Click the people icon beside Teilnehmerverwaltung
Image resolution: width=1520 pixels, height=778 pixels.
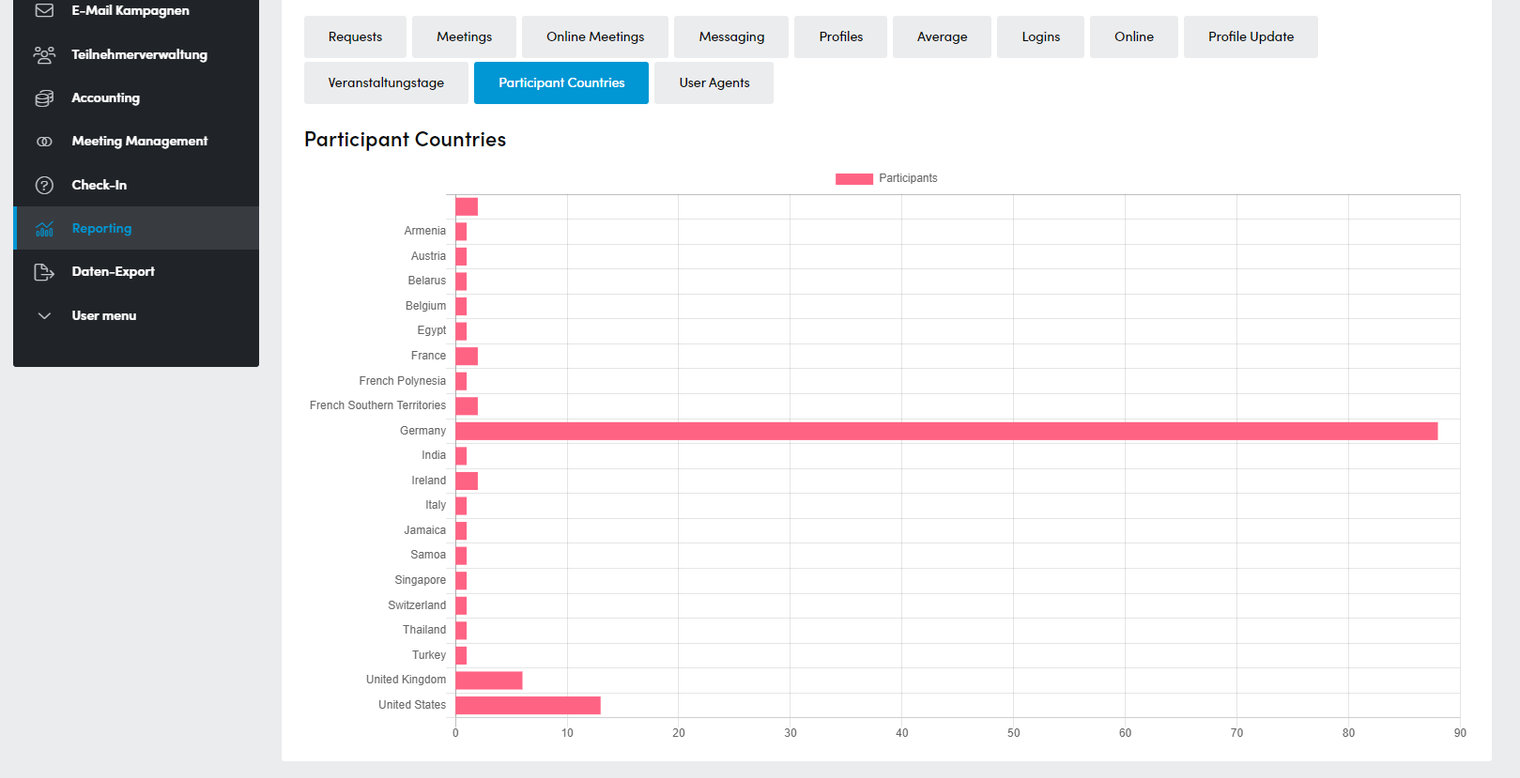[x=44, y=55]
